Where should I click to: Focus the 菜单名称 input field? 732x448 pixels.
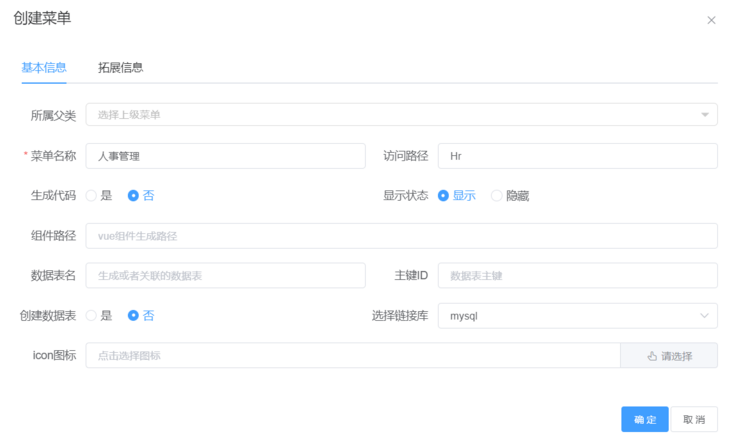225,156
